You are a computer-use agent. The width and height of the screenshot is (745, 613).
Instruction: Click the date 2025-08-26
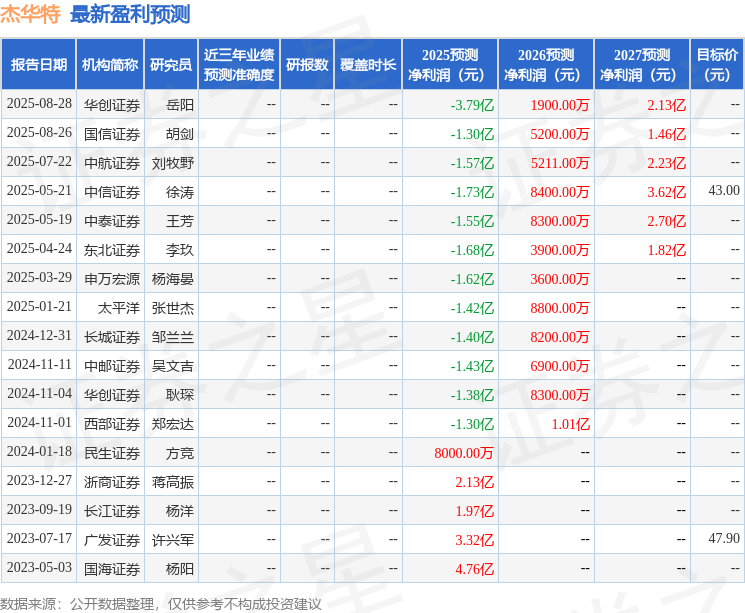[x=39, y=133]
